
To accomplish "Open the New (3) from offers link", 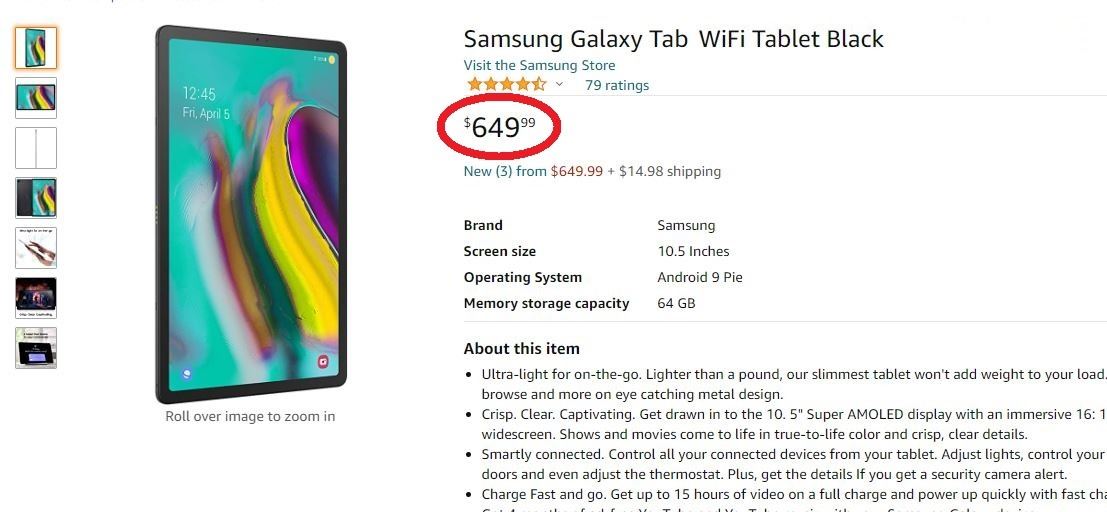I will [x=505, y=171].
